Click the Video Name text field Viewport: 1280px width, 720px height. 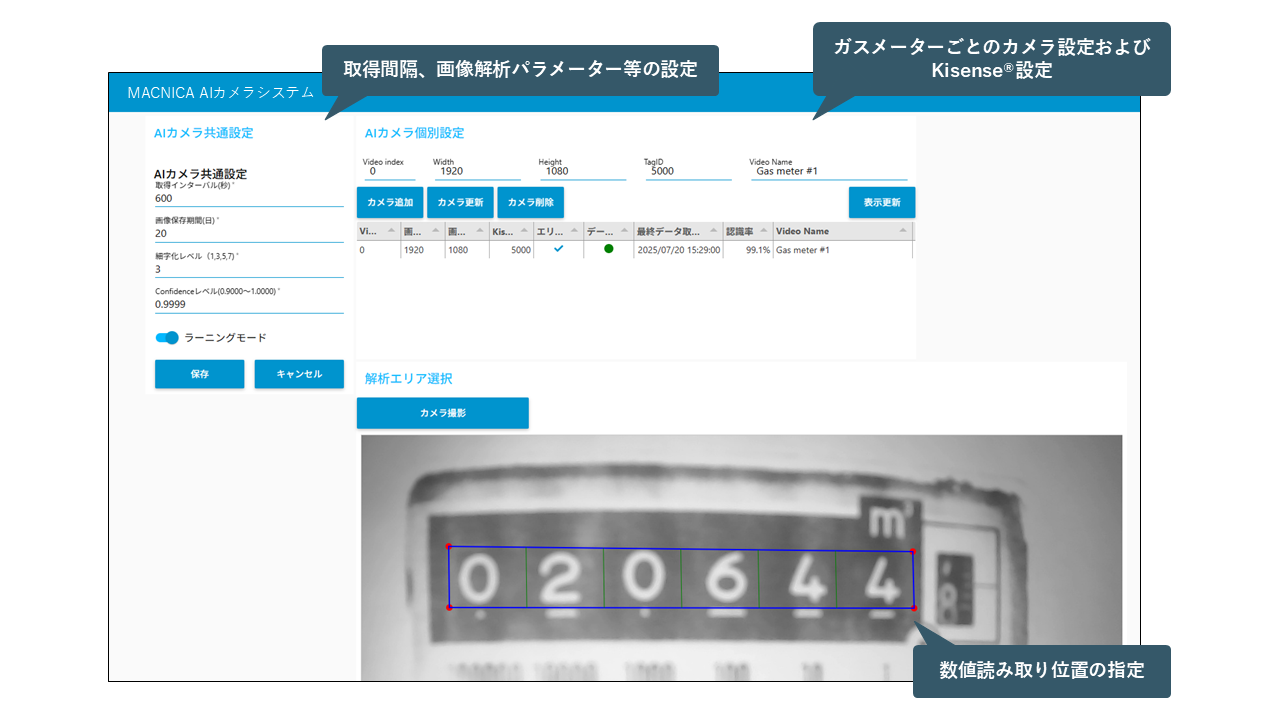pos(830,171)
